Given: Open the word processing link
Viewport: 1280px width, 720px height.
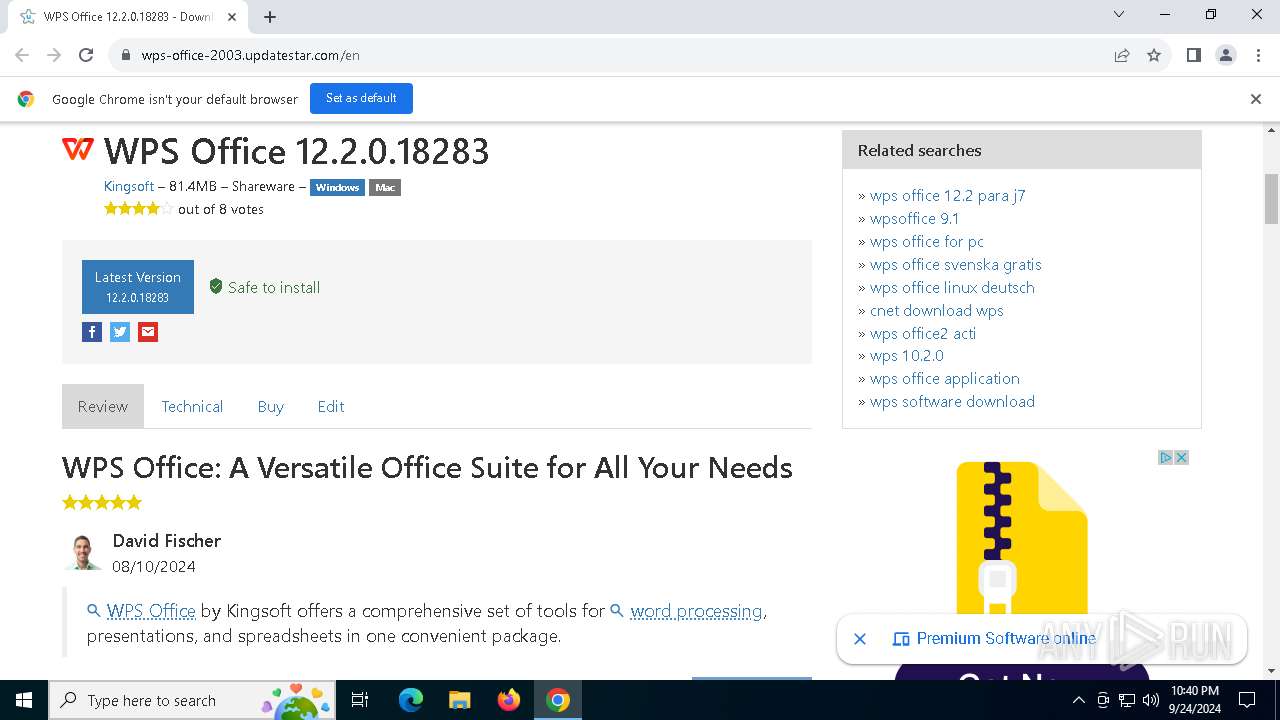Looking at the screenshot, I should [696, 611].
